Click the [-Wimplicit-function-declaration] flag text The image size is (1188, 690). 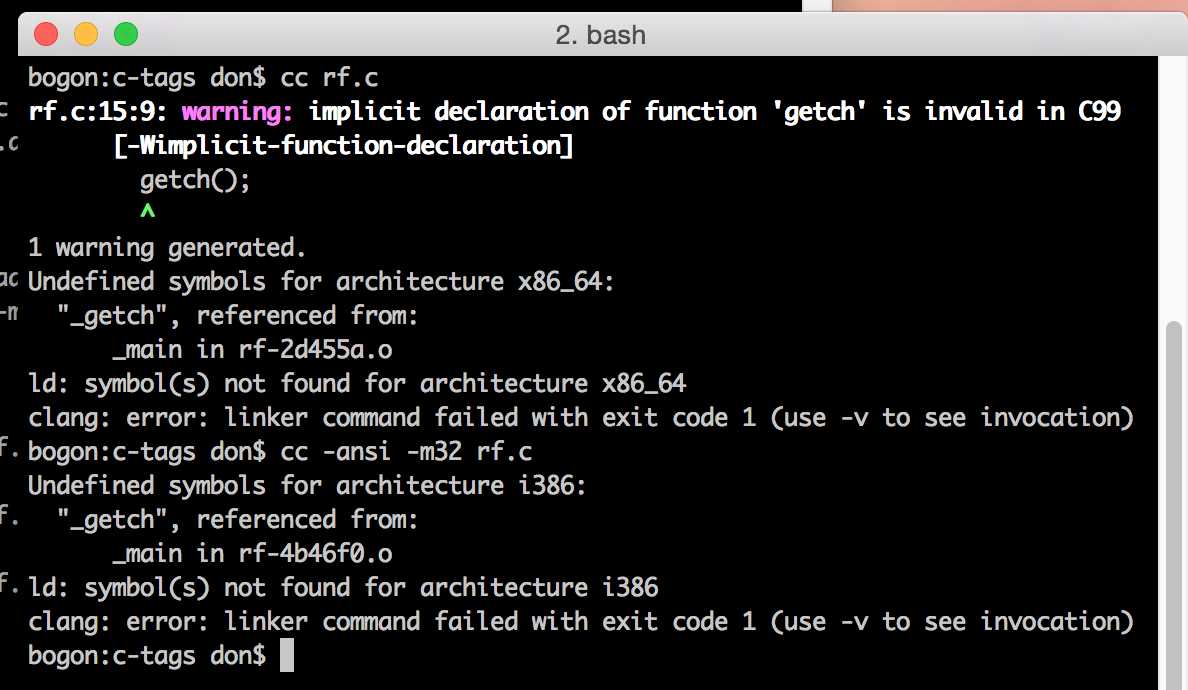pos(343,145)
